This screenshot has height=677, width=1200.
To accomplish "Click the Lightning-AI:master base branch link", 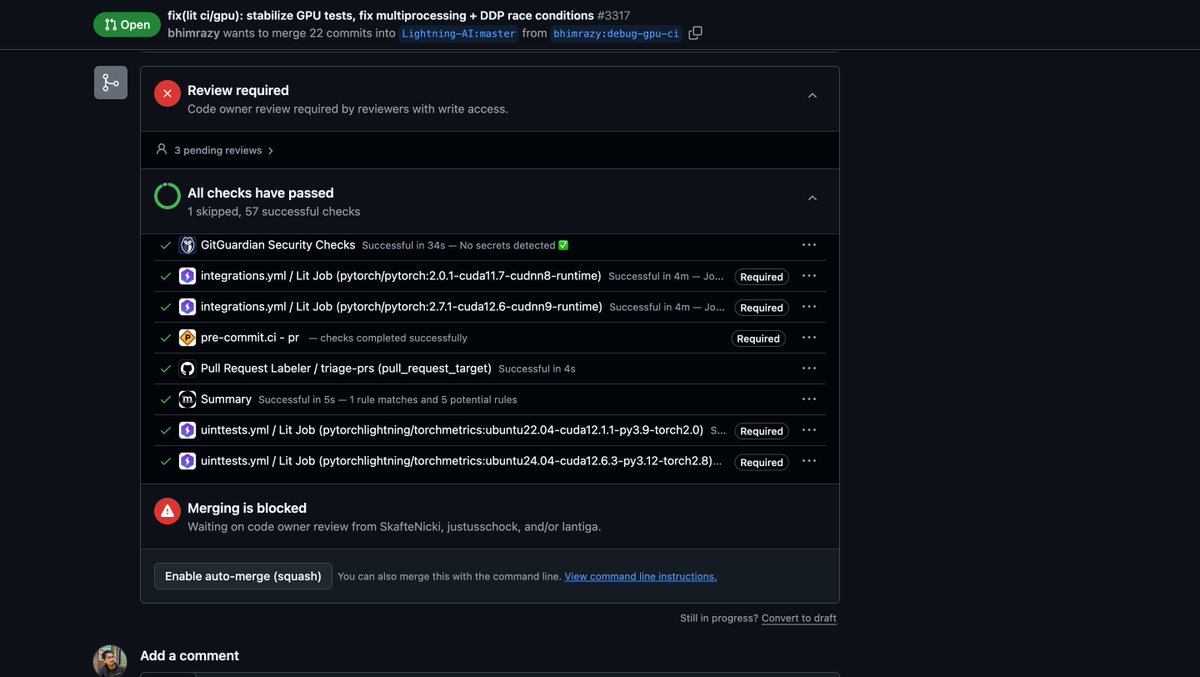I will tap(459, 33).
